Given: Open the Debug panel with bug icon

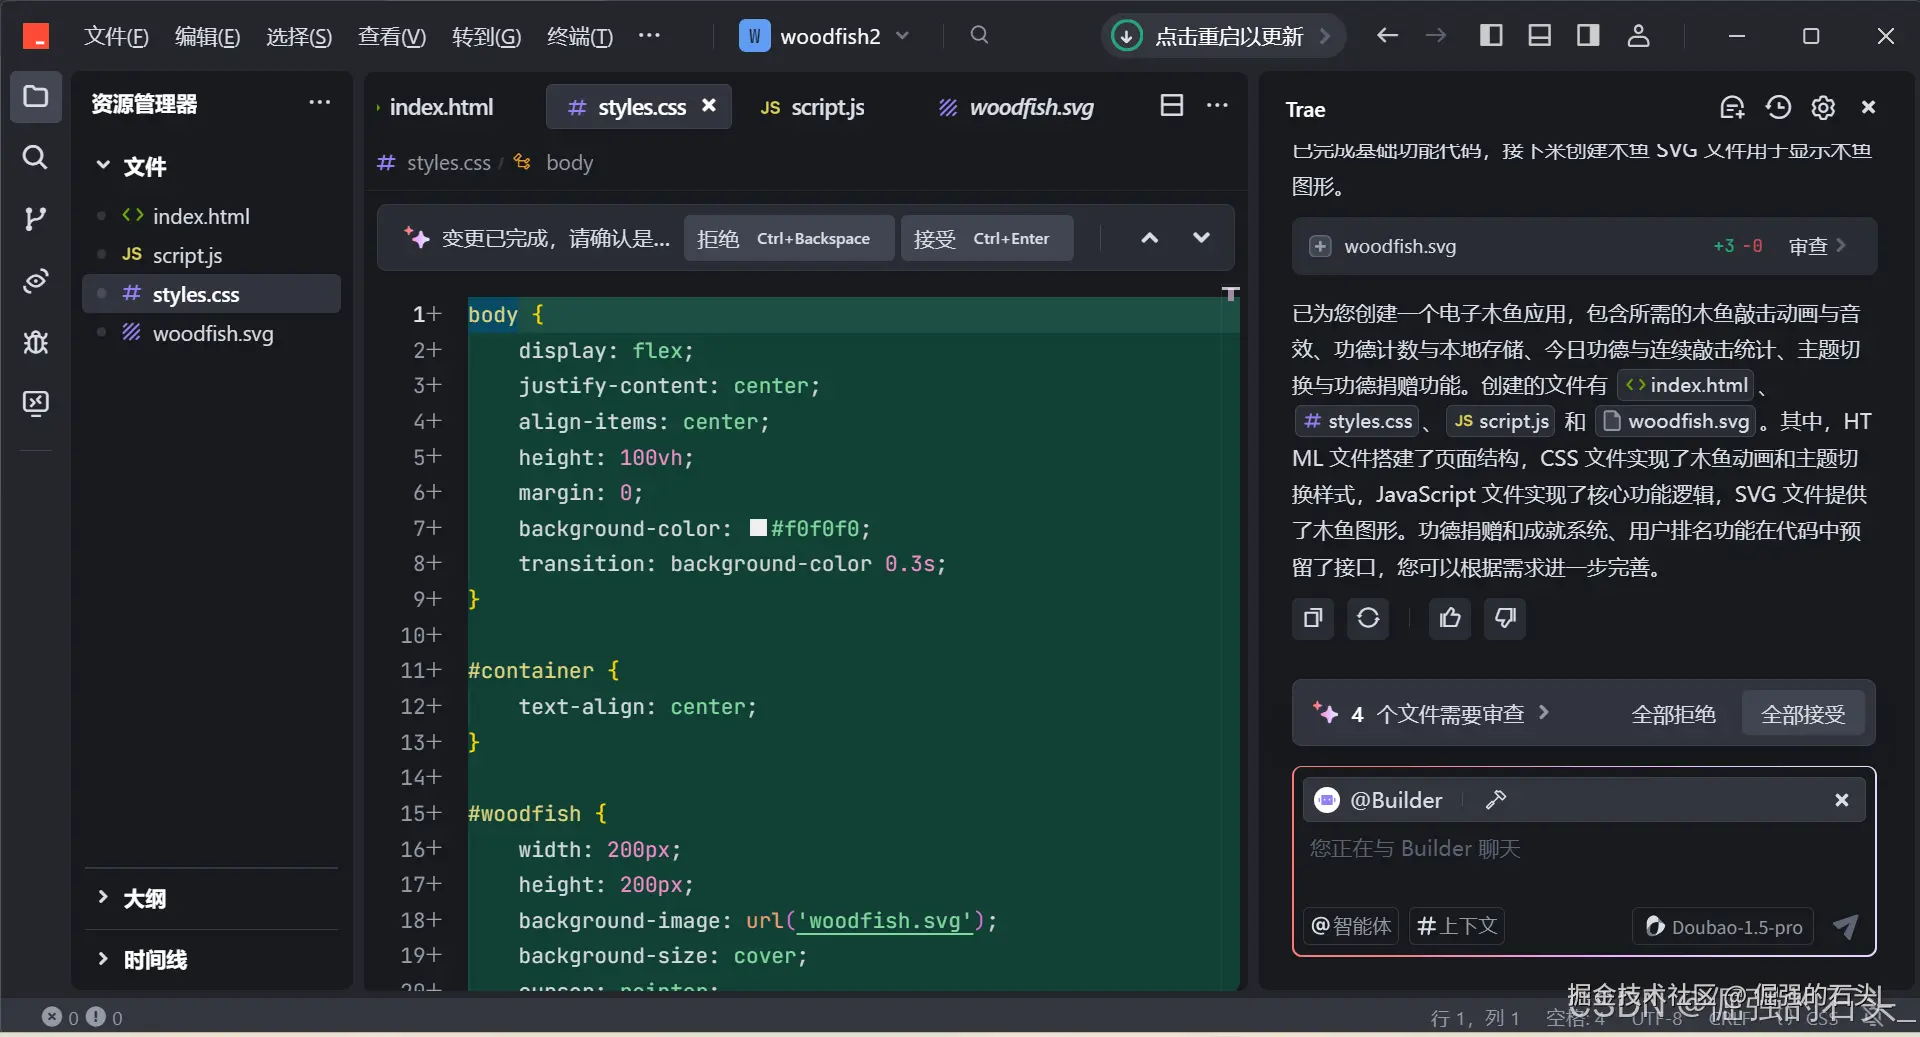Looking at the screenshot, I should click(x=35, y=342).
